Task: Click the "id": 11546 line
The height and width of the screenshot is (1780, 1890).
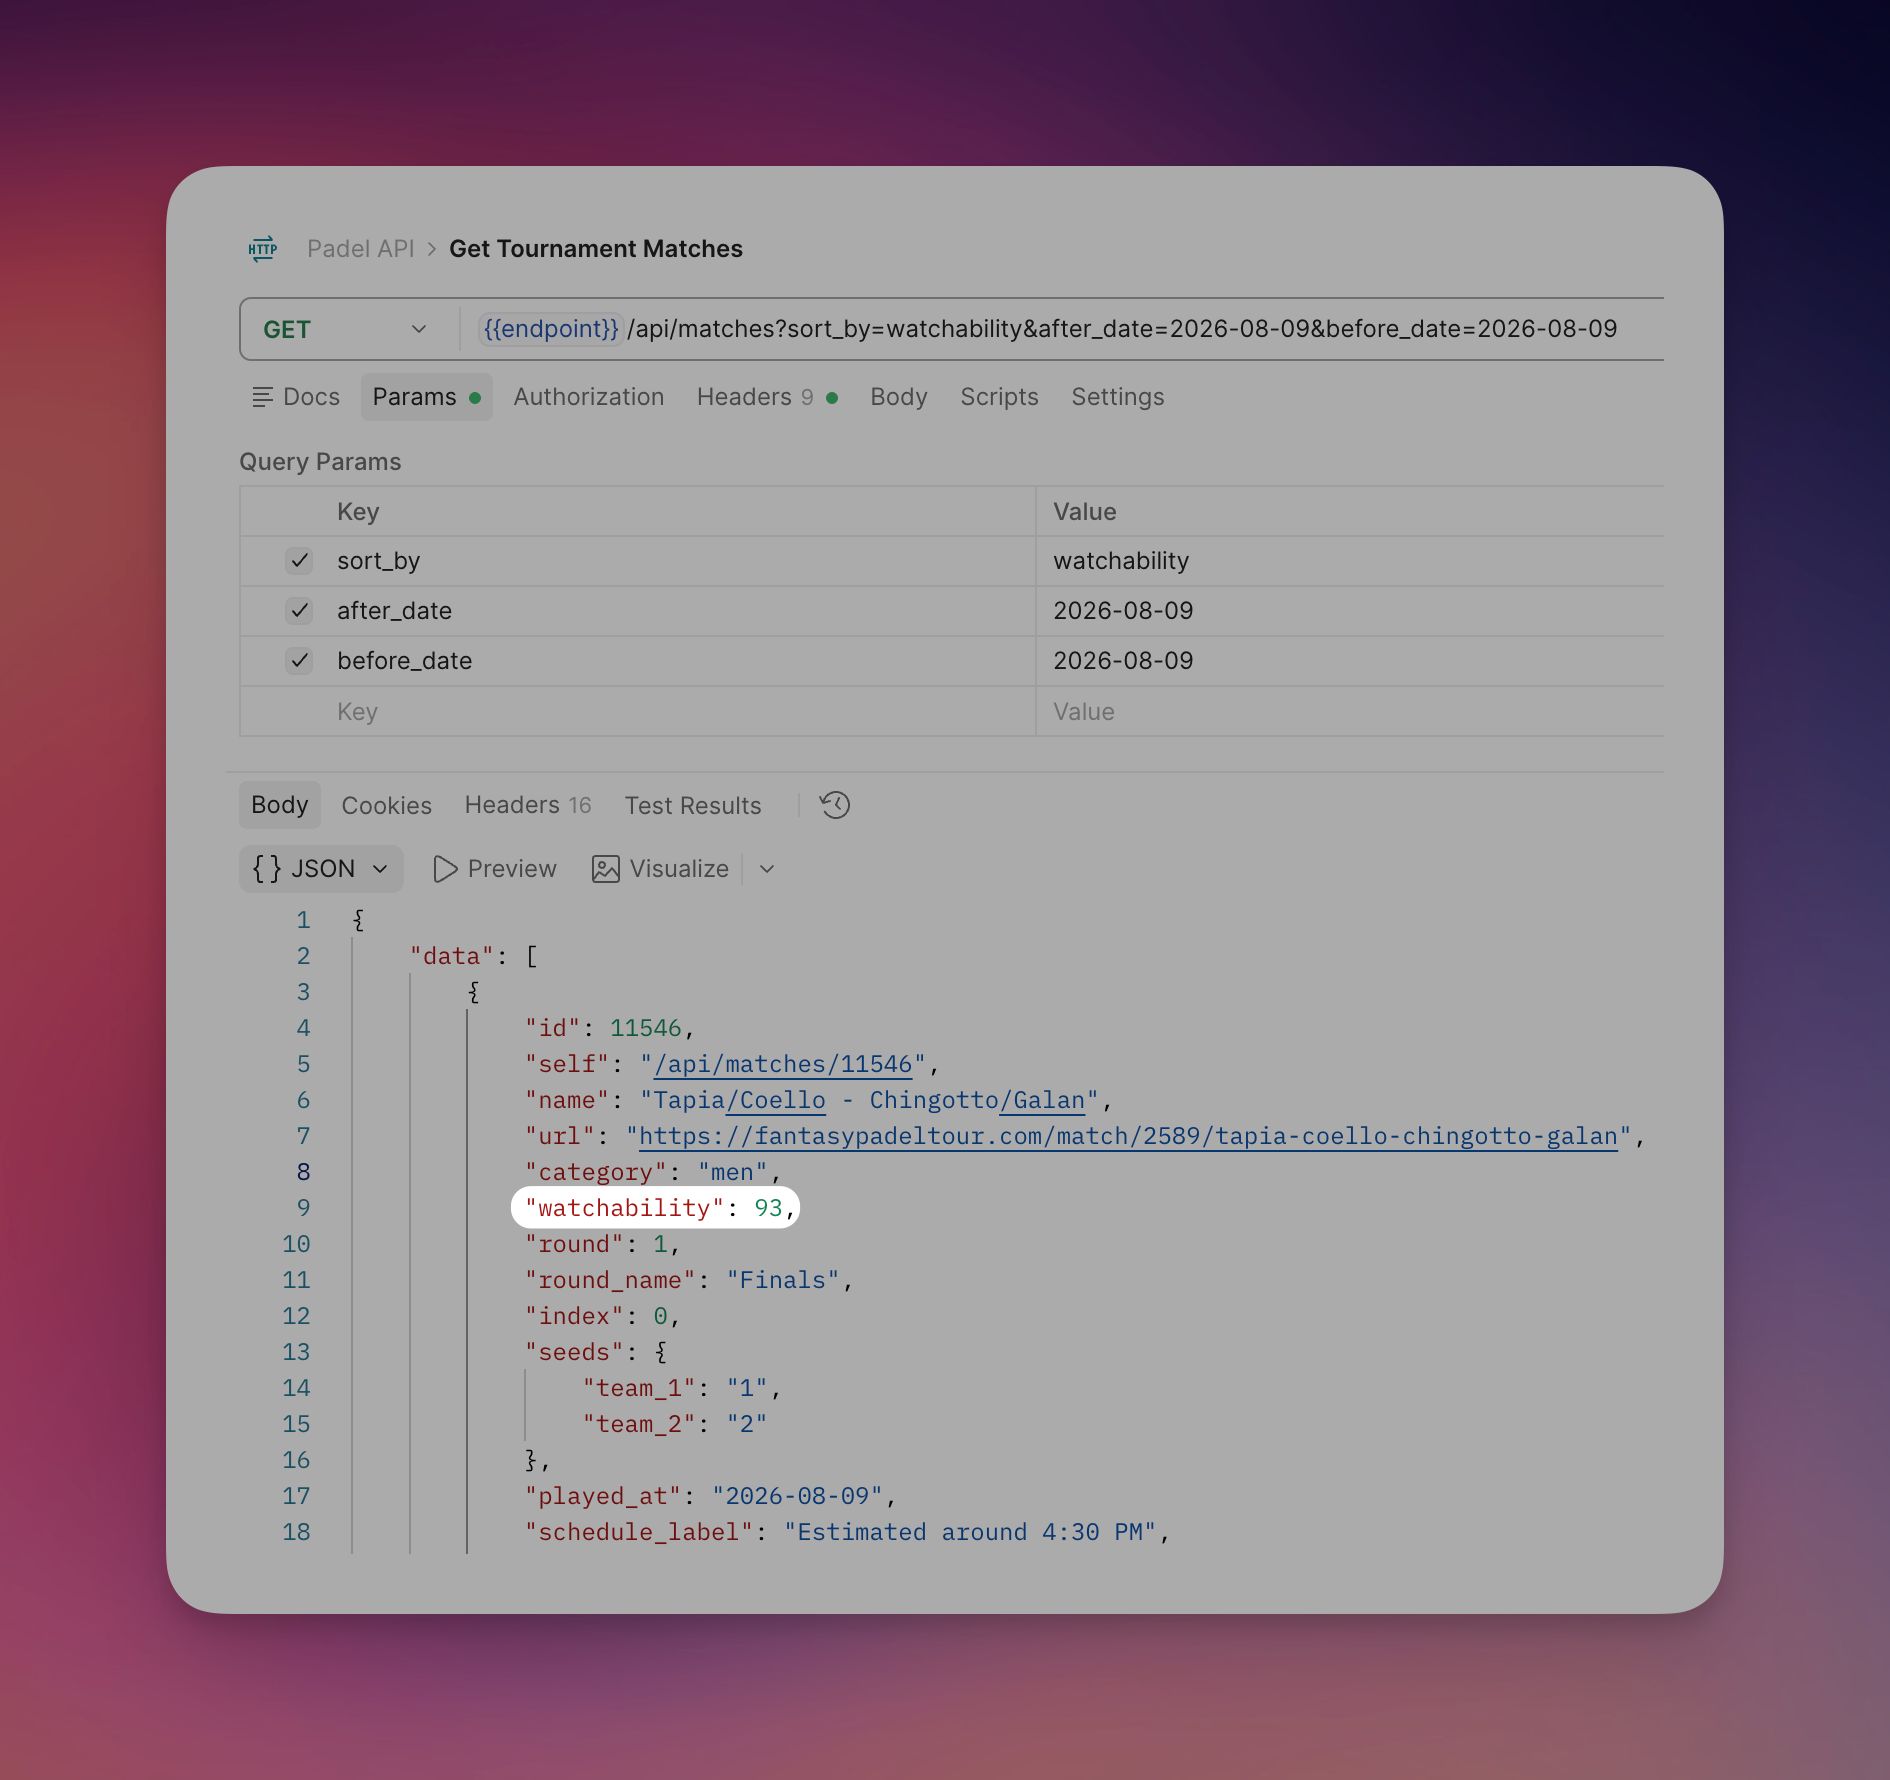Action: 609,1028
